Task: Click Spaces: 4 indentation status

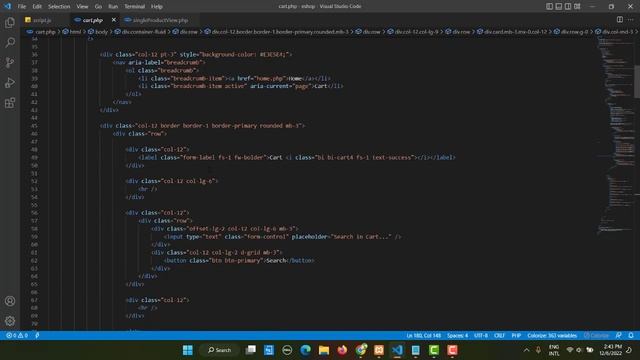Action: [x=457, y=335]
